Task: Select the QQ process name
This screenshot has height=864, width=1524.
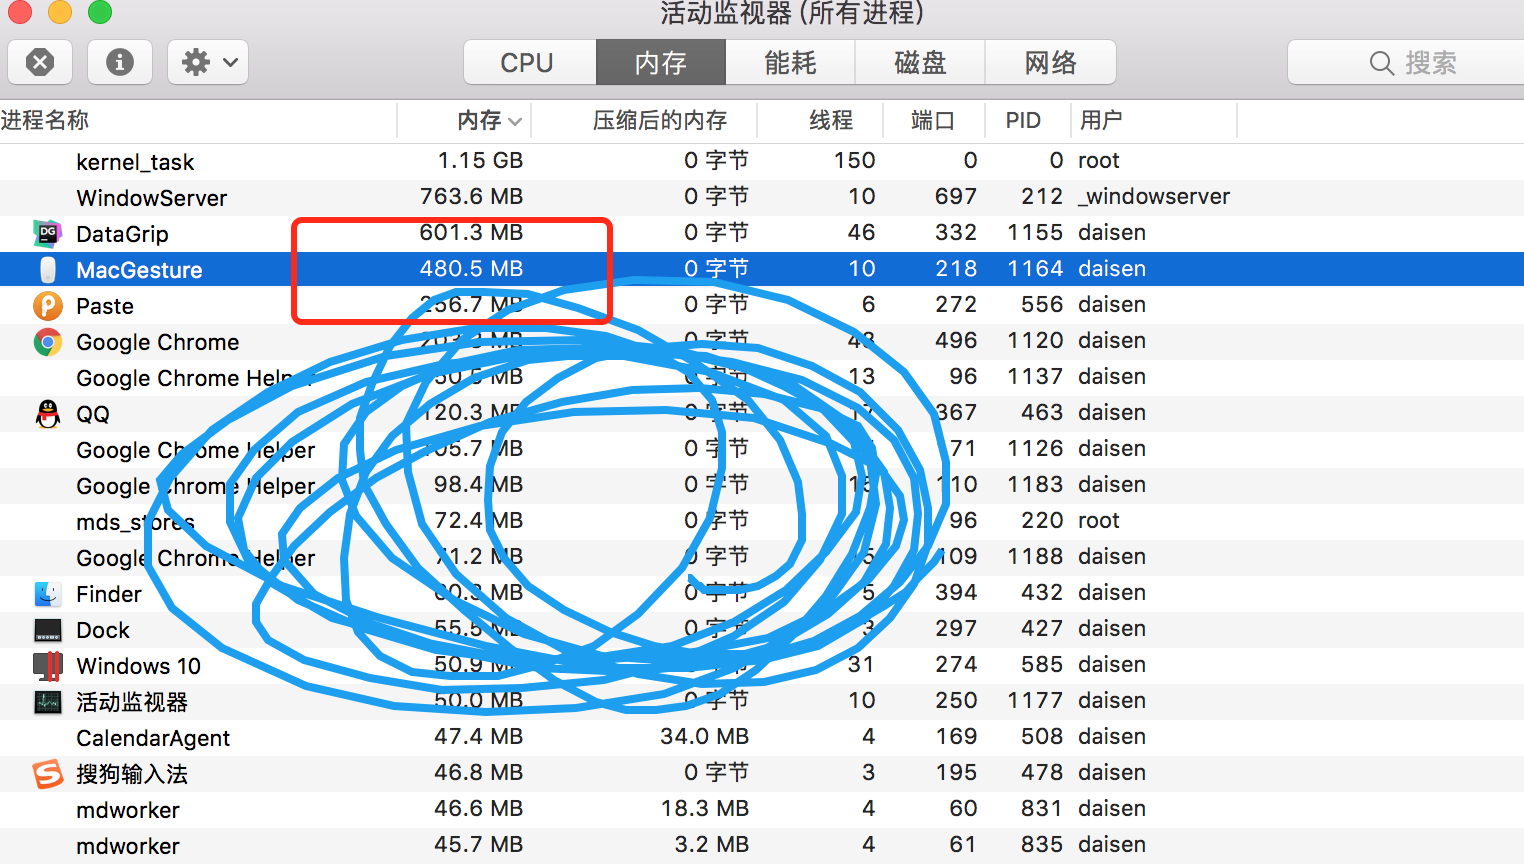Action: (93, 414)
